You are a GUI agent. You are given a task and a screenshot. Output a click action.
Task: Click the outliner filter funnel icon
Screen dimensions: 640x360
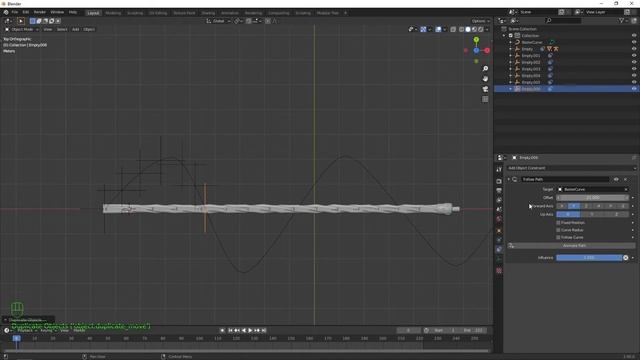tap(622, 20)
